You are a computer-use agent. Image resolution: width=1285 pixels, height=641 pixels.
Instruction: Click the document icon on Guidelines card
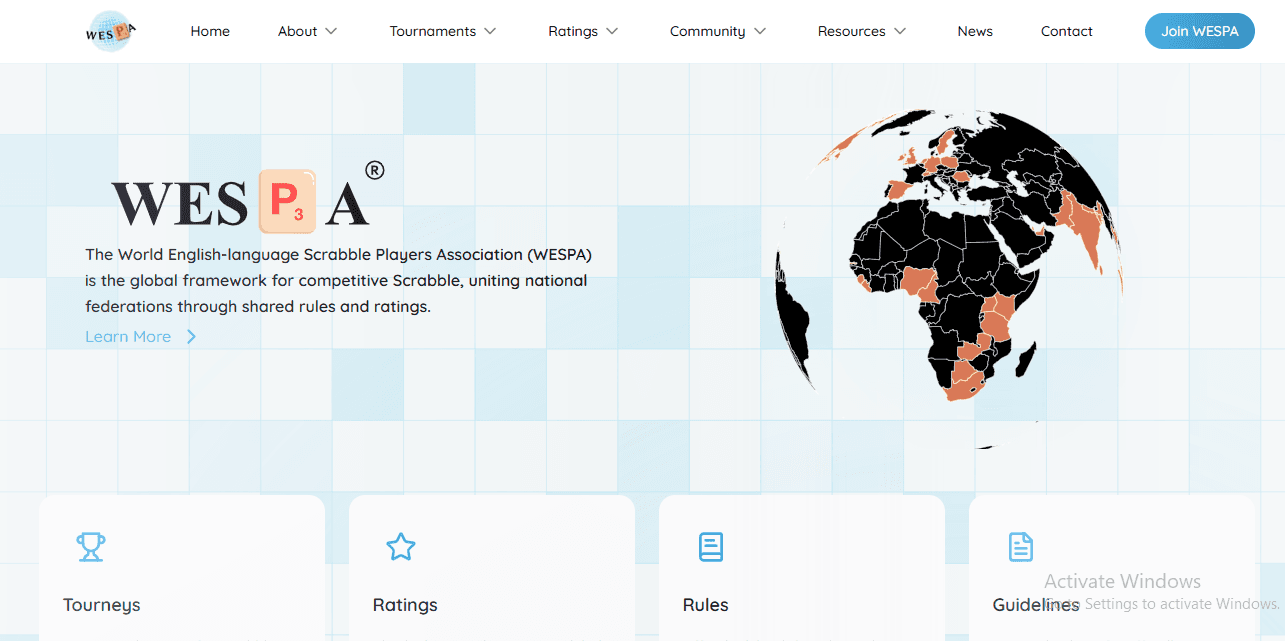[x=1020, y=547]
